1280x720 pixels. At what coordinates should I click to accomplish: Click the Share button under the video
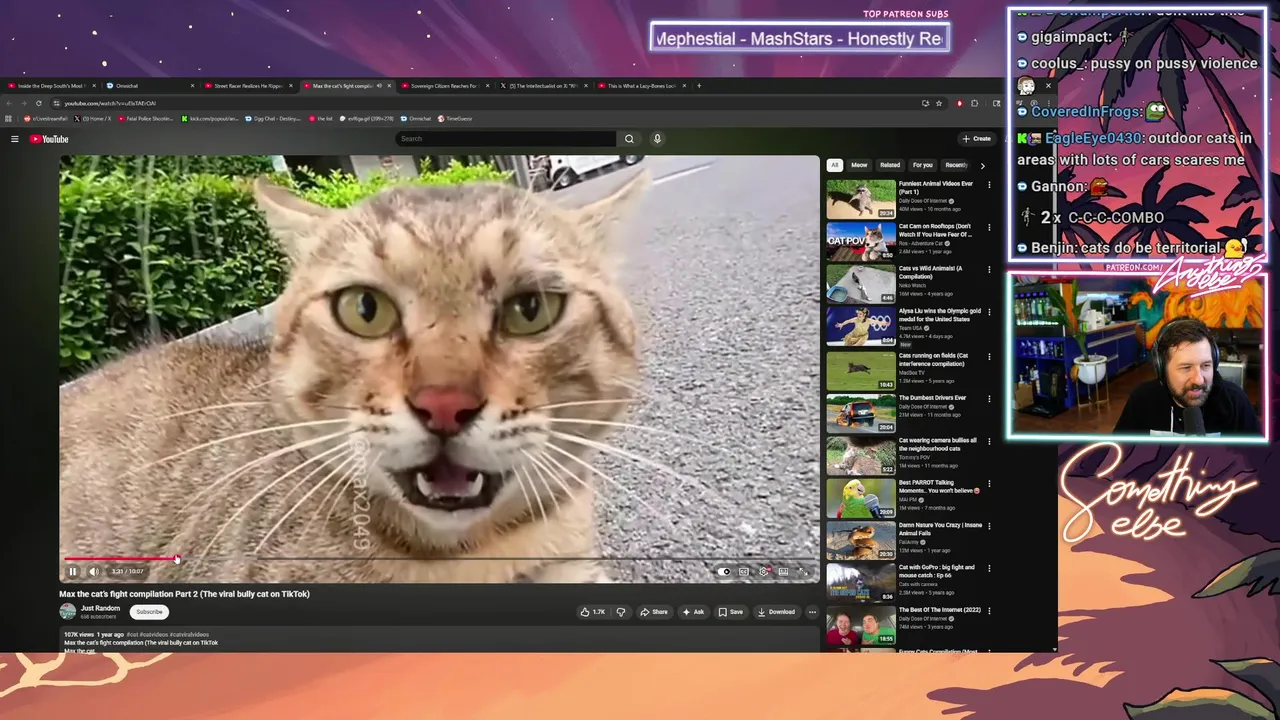point(654,612)
